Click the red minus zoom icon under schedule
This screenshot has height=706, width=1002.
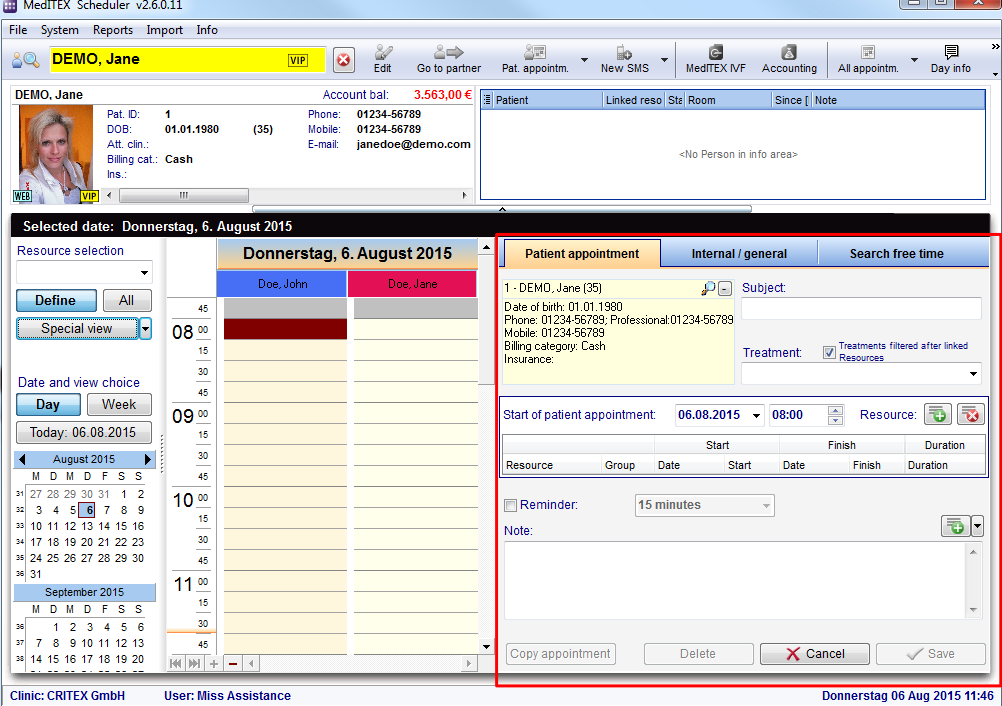coord(233,664)
